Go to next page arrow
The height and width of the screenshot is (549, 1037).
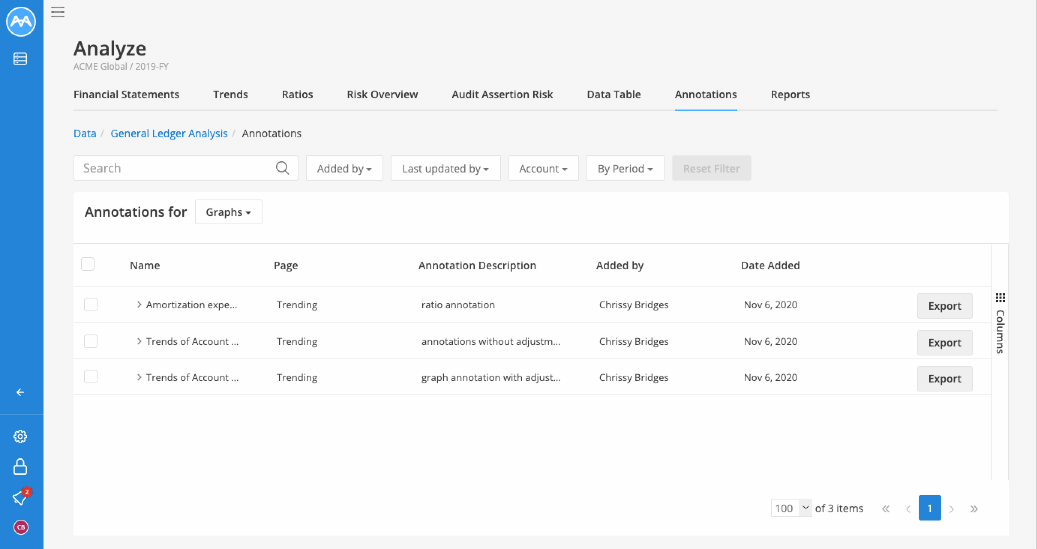pos(952,509)
